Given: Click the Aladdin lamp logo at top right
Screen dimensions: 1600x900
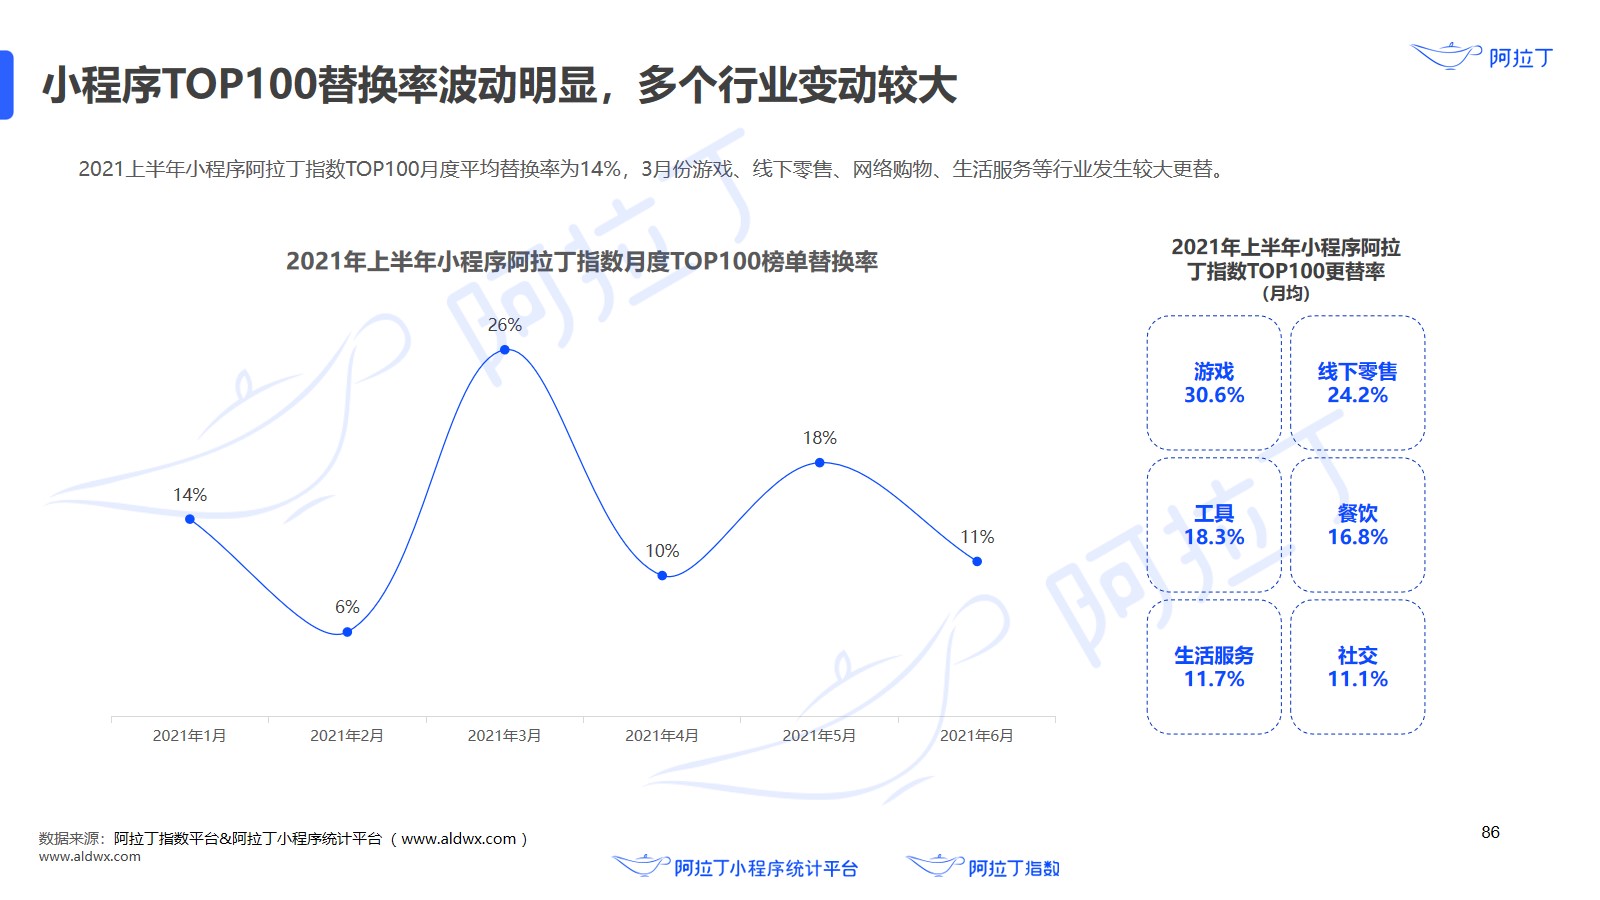Looking at the screenshot, I should tap(1445, 56).
